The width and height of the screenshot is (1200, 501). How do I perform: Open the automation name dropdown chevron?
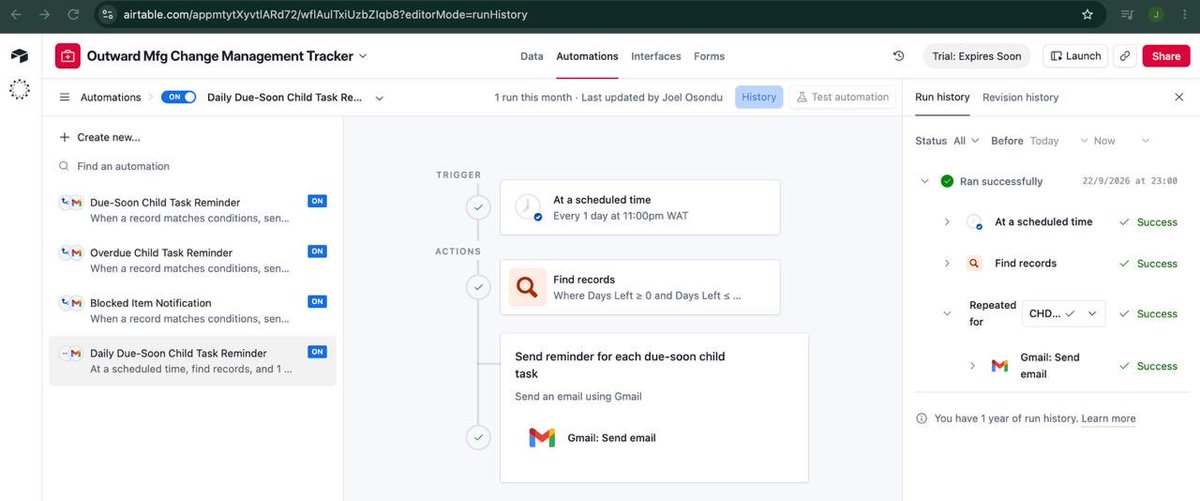click(380, 97)
